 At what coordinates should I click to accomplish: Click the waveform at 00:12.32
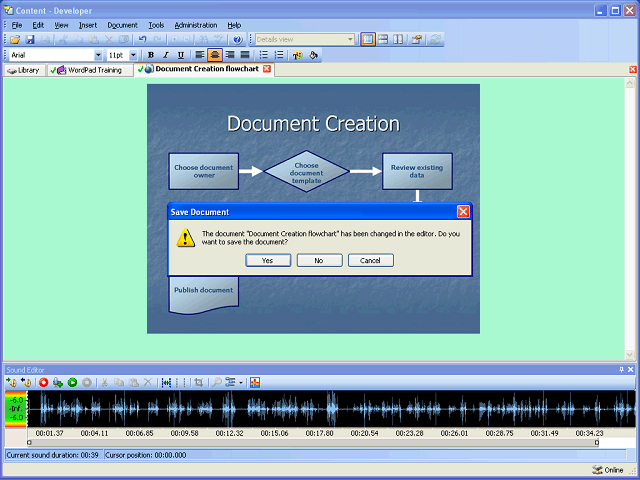point(229,409)
